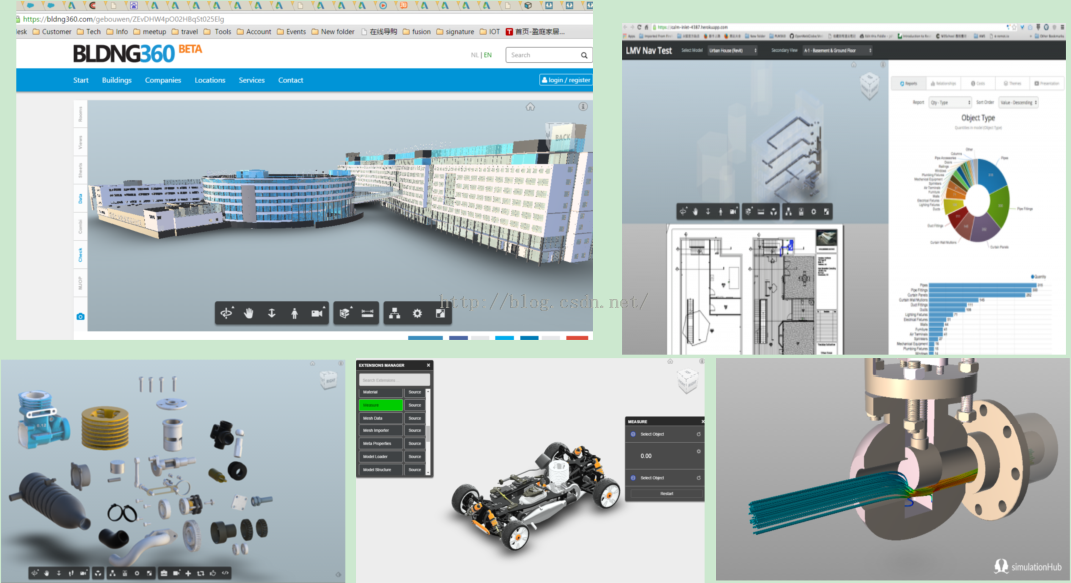The height and width of the screenshot is (583, 1071).
Task: Toggle the Model Structure extension
Action: (x=380, y=470)
